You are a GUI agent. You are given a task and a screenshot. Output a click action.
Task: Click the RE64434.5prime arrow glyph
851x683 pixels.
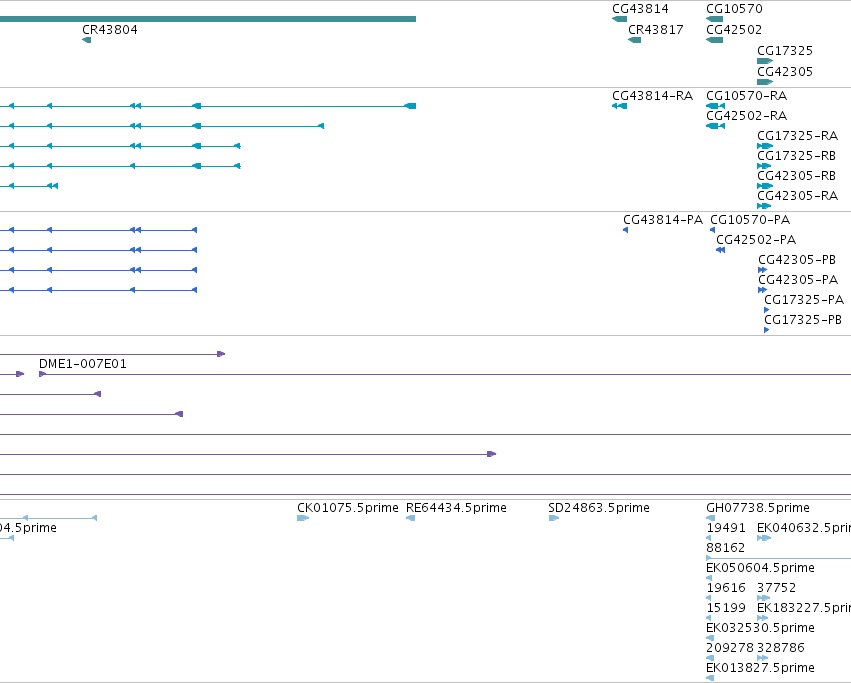(410, 518)
